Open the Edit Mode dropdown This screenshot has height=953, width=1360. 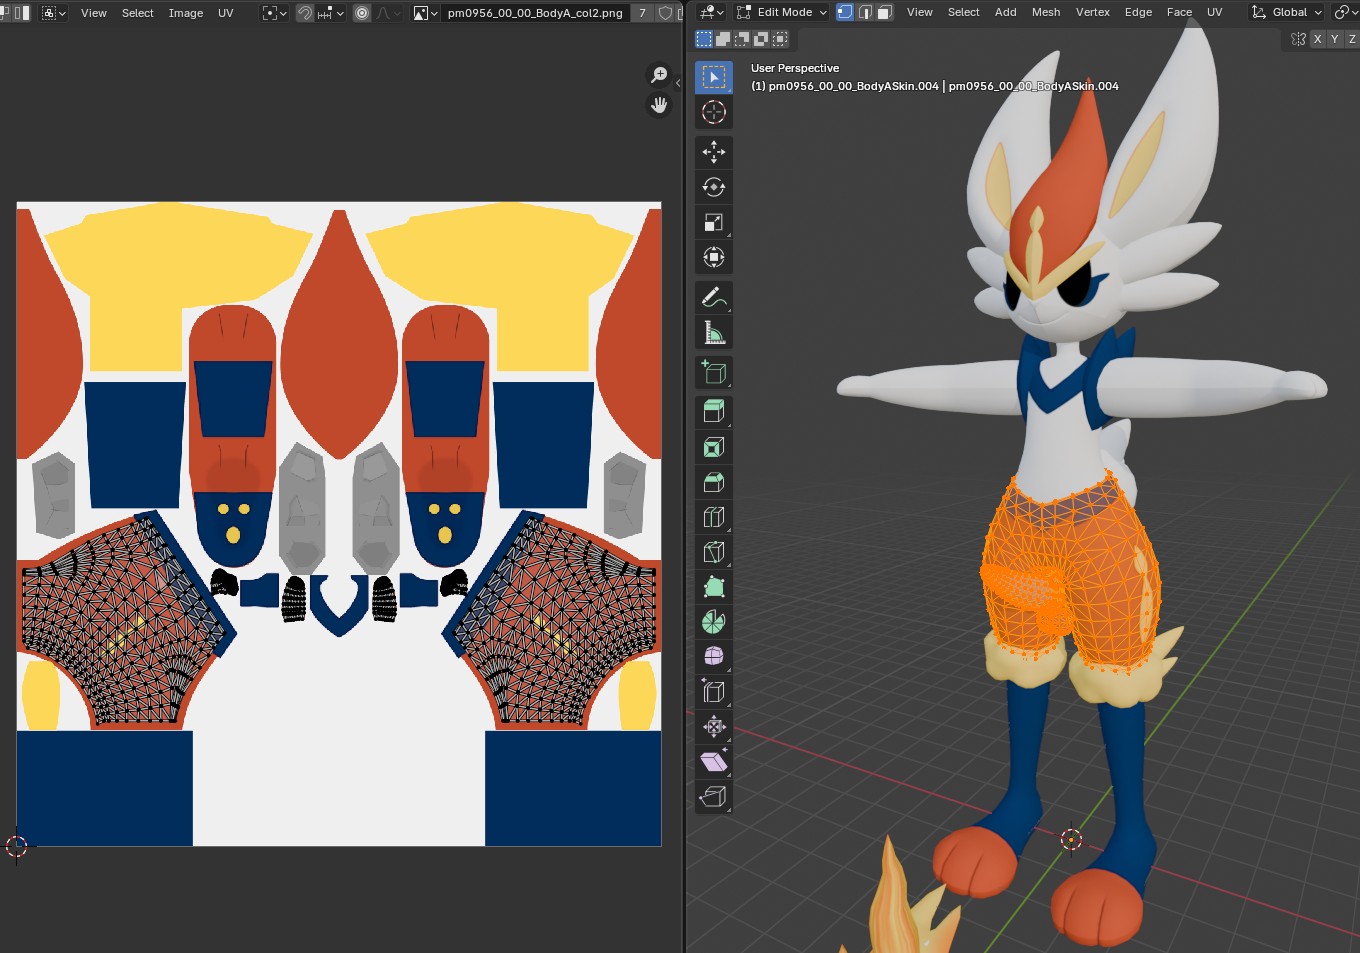point(782,12)
